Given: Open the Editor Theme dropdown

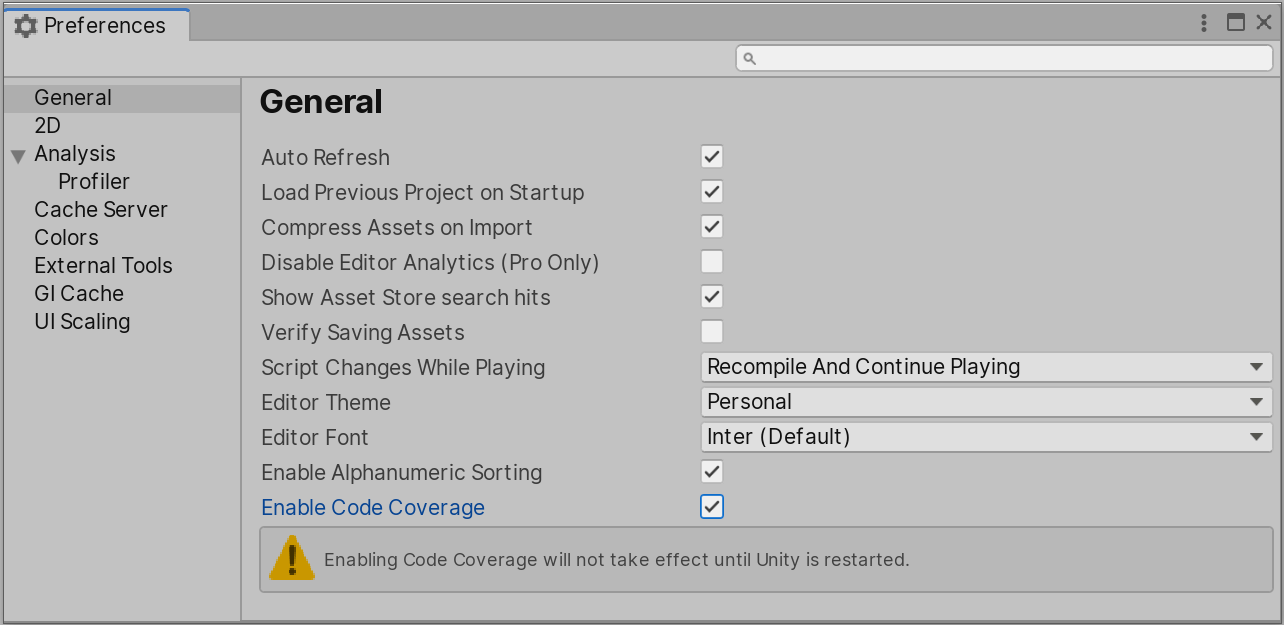Looking at the screenshot, I should (x=986, y=402).
